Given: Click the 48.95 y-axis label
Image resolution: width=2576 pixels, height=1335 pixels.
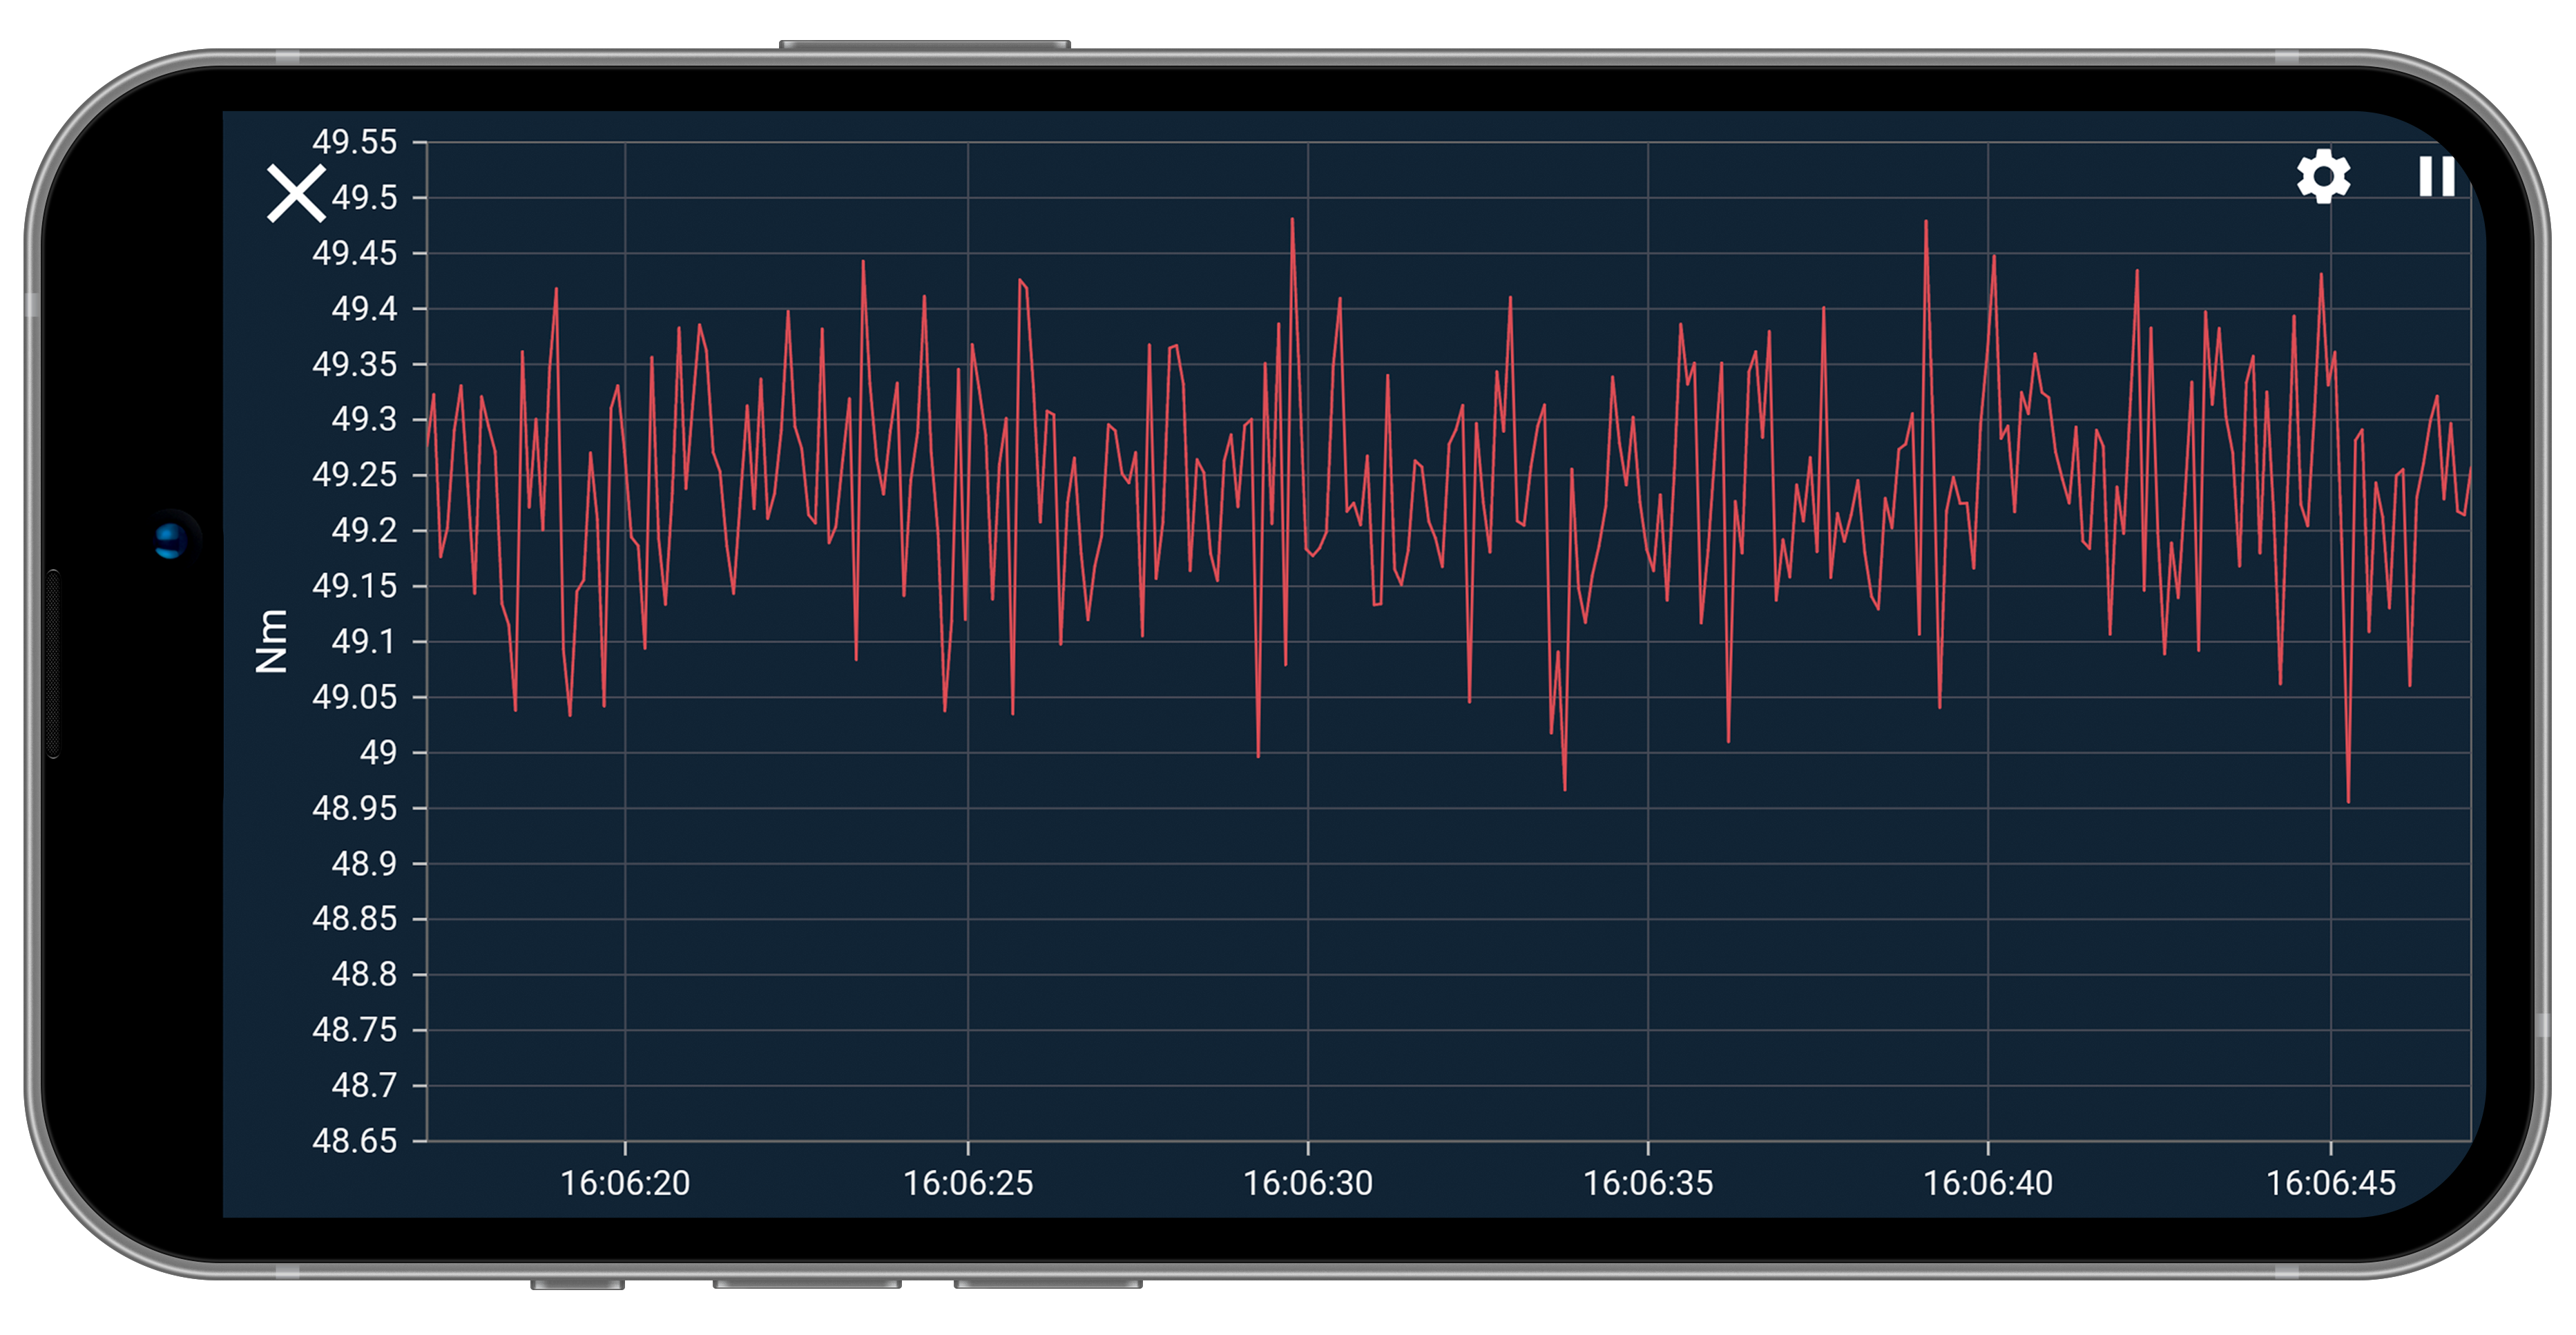Looking at the screenshot, I should click(x=354, y=808).
